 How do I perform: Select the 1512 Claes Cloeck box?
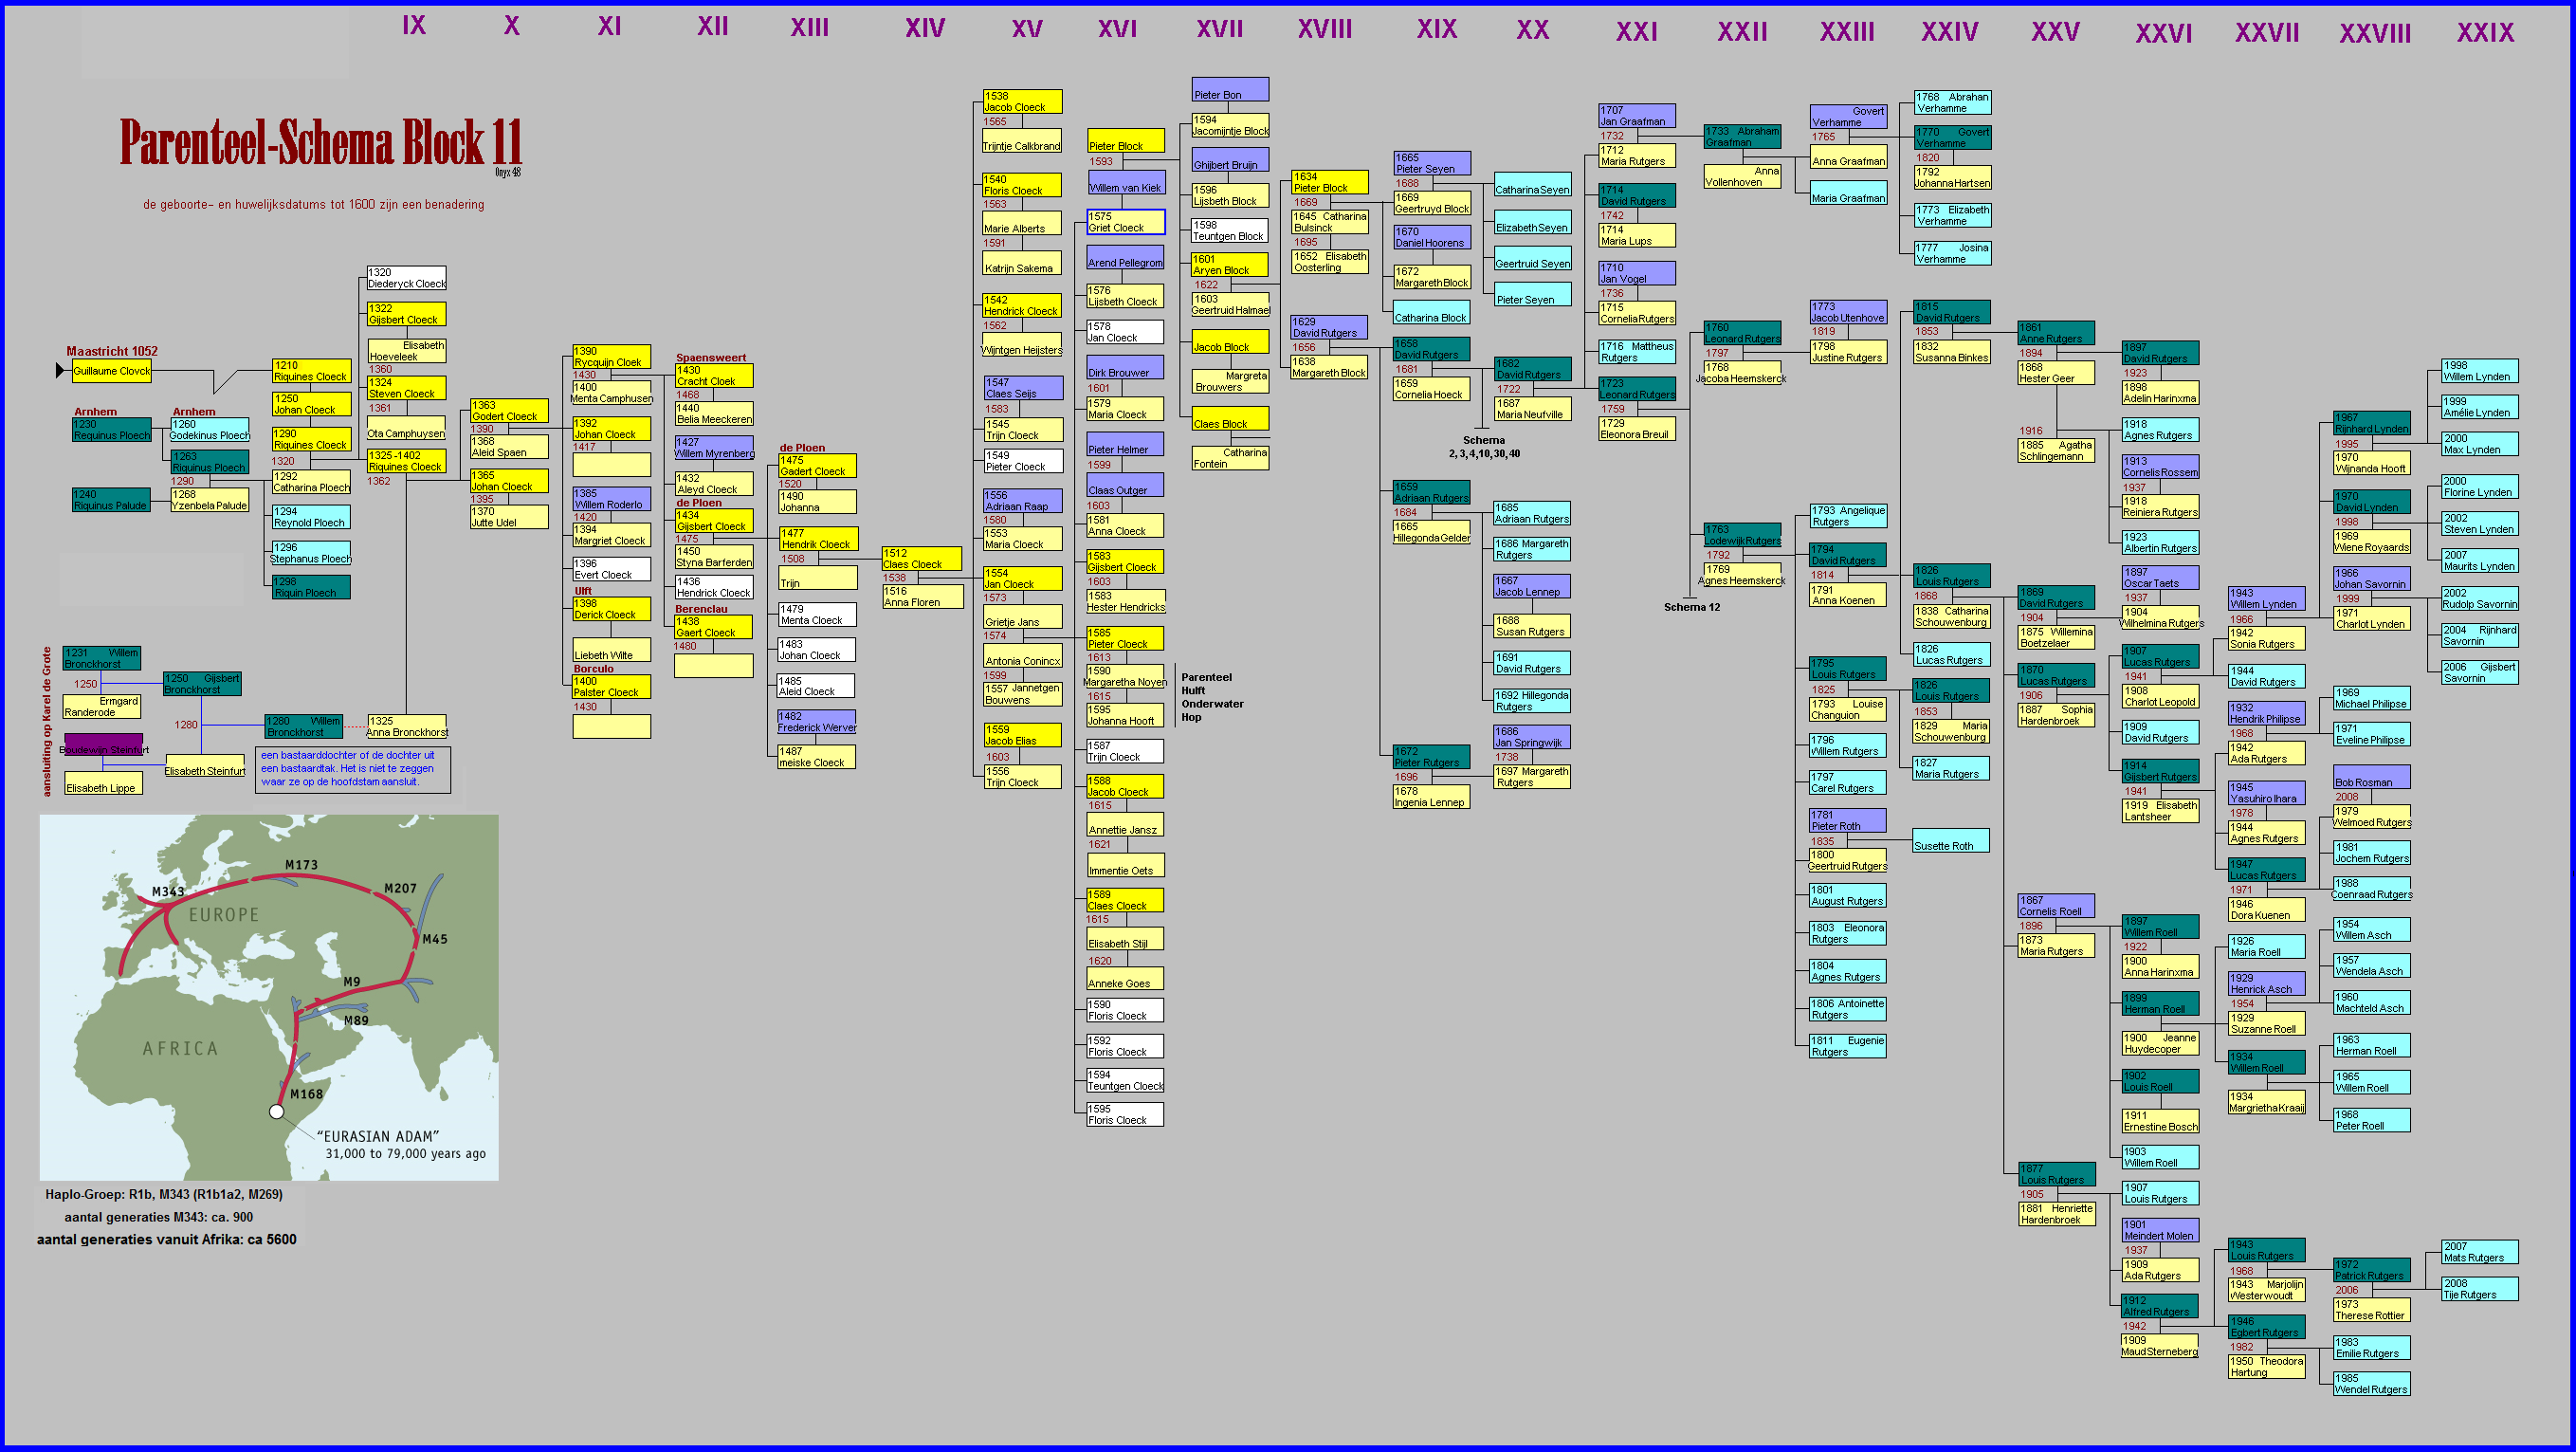pyautogui.click(x=921, y=559)
